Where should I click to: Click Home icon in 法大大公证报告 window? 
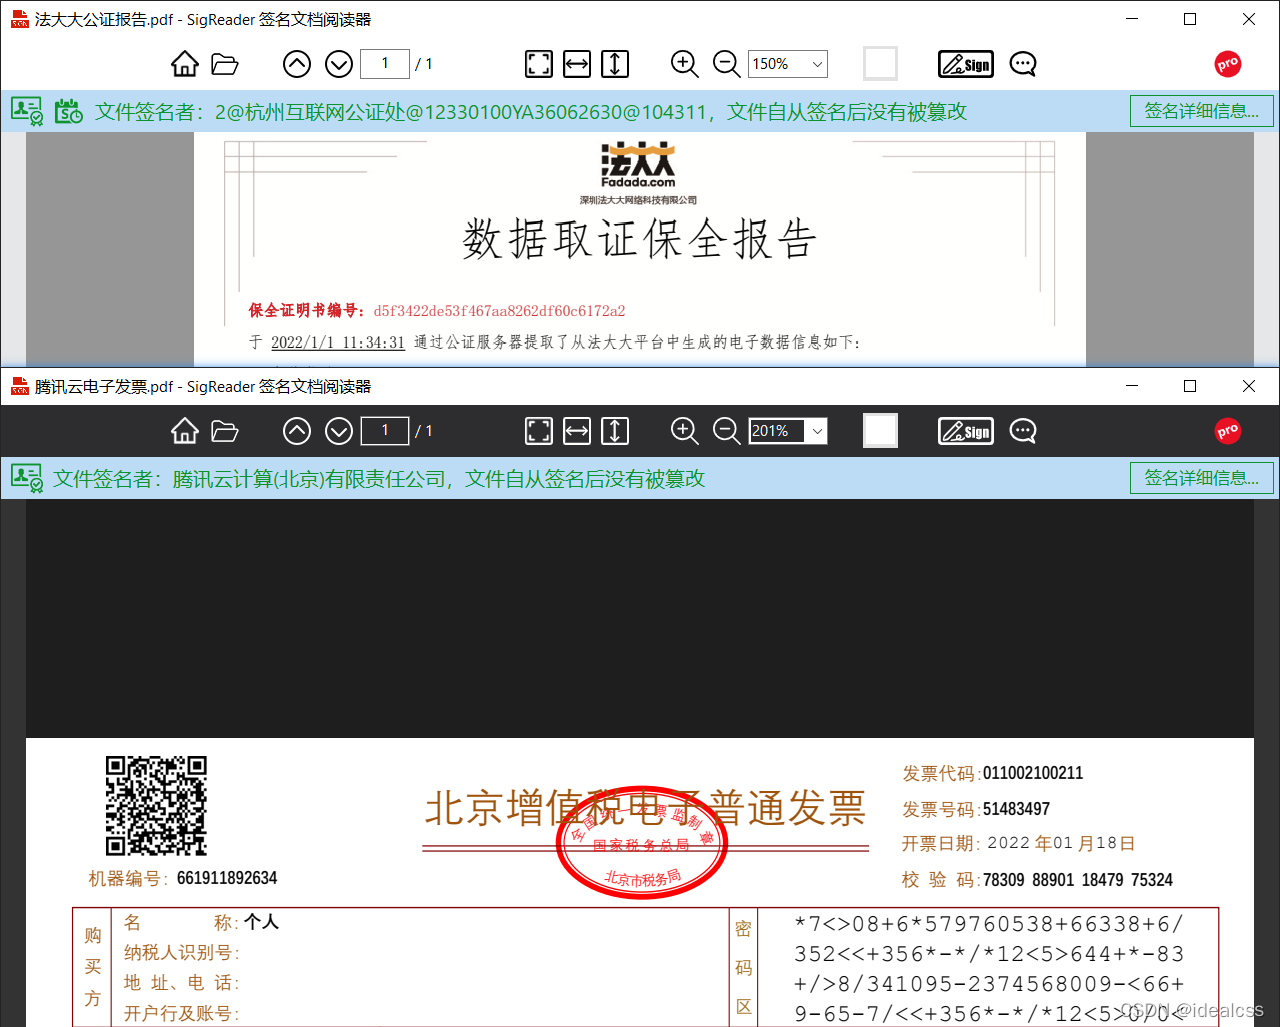tap(185, 64)
